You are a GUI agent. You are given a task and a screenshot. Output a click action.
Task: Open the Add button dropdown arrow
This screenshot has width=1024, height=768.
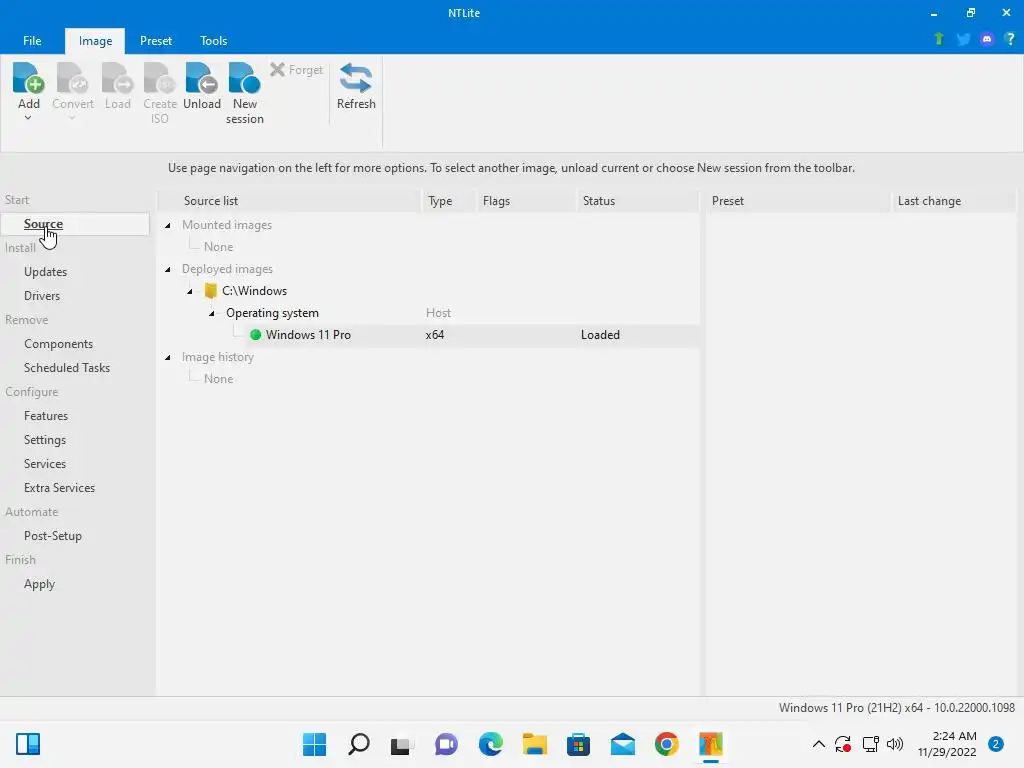tap(28, 118)
